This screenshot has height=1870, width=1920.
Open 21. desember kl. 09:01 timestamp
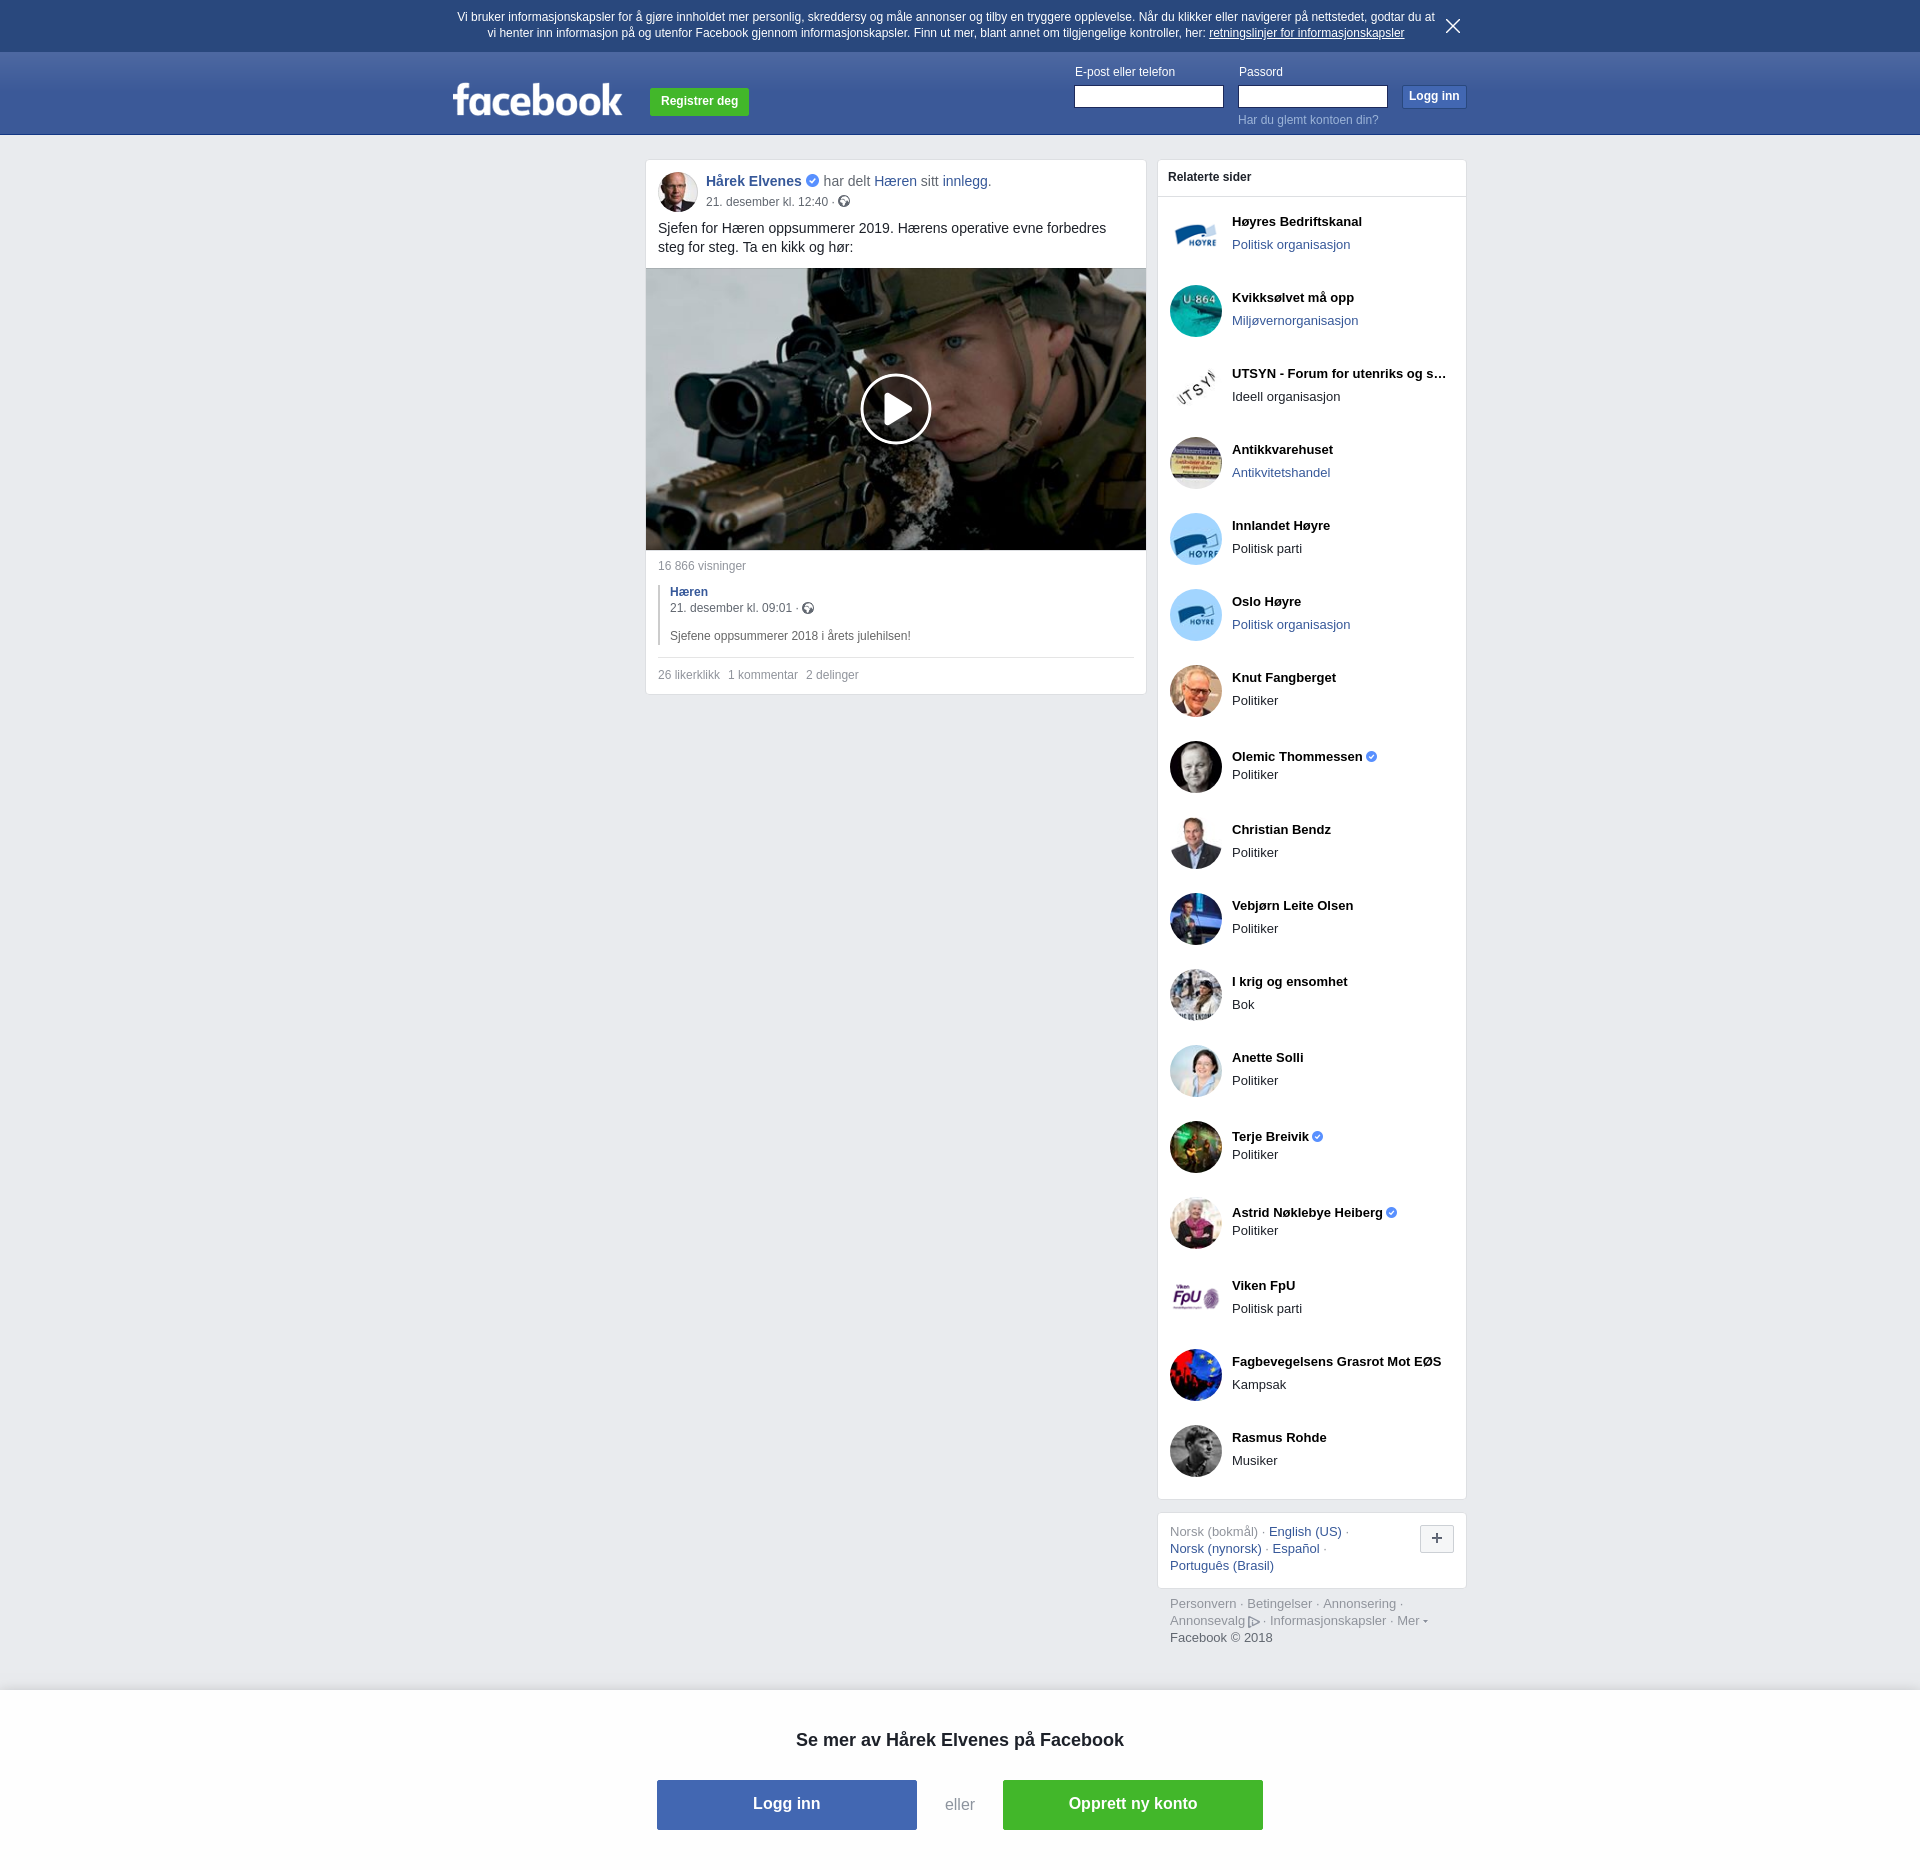pos(731,608)
